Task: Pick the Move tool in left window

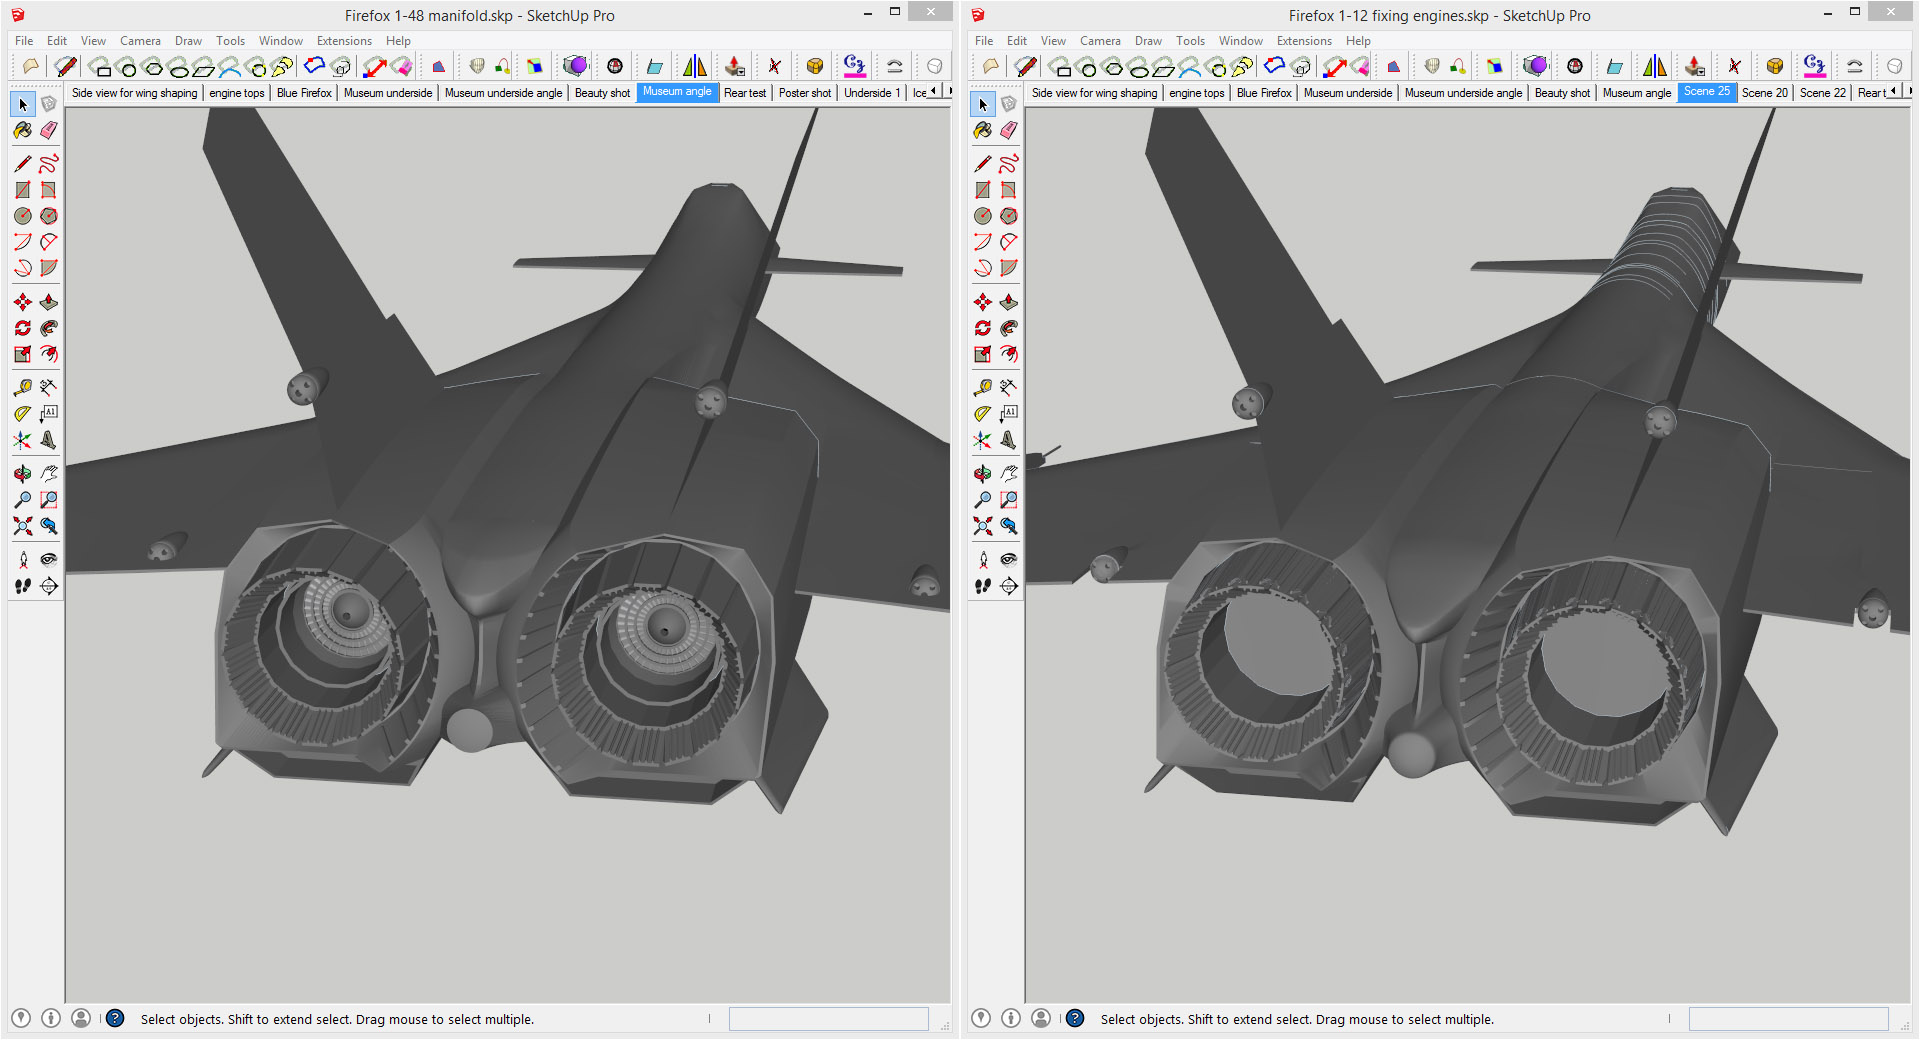Action: 23,302
